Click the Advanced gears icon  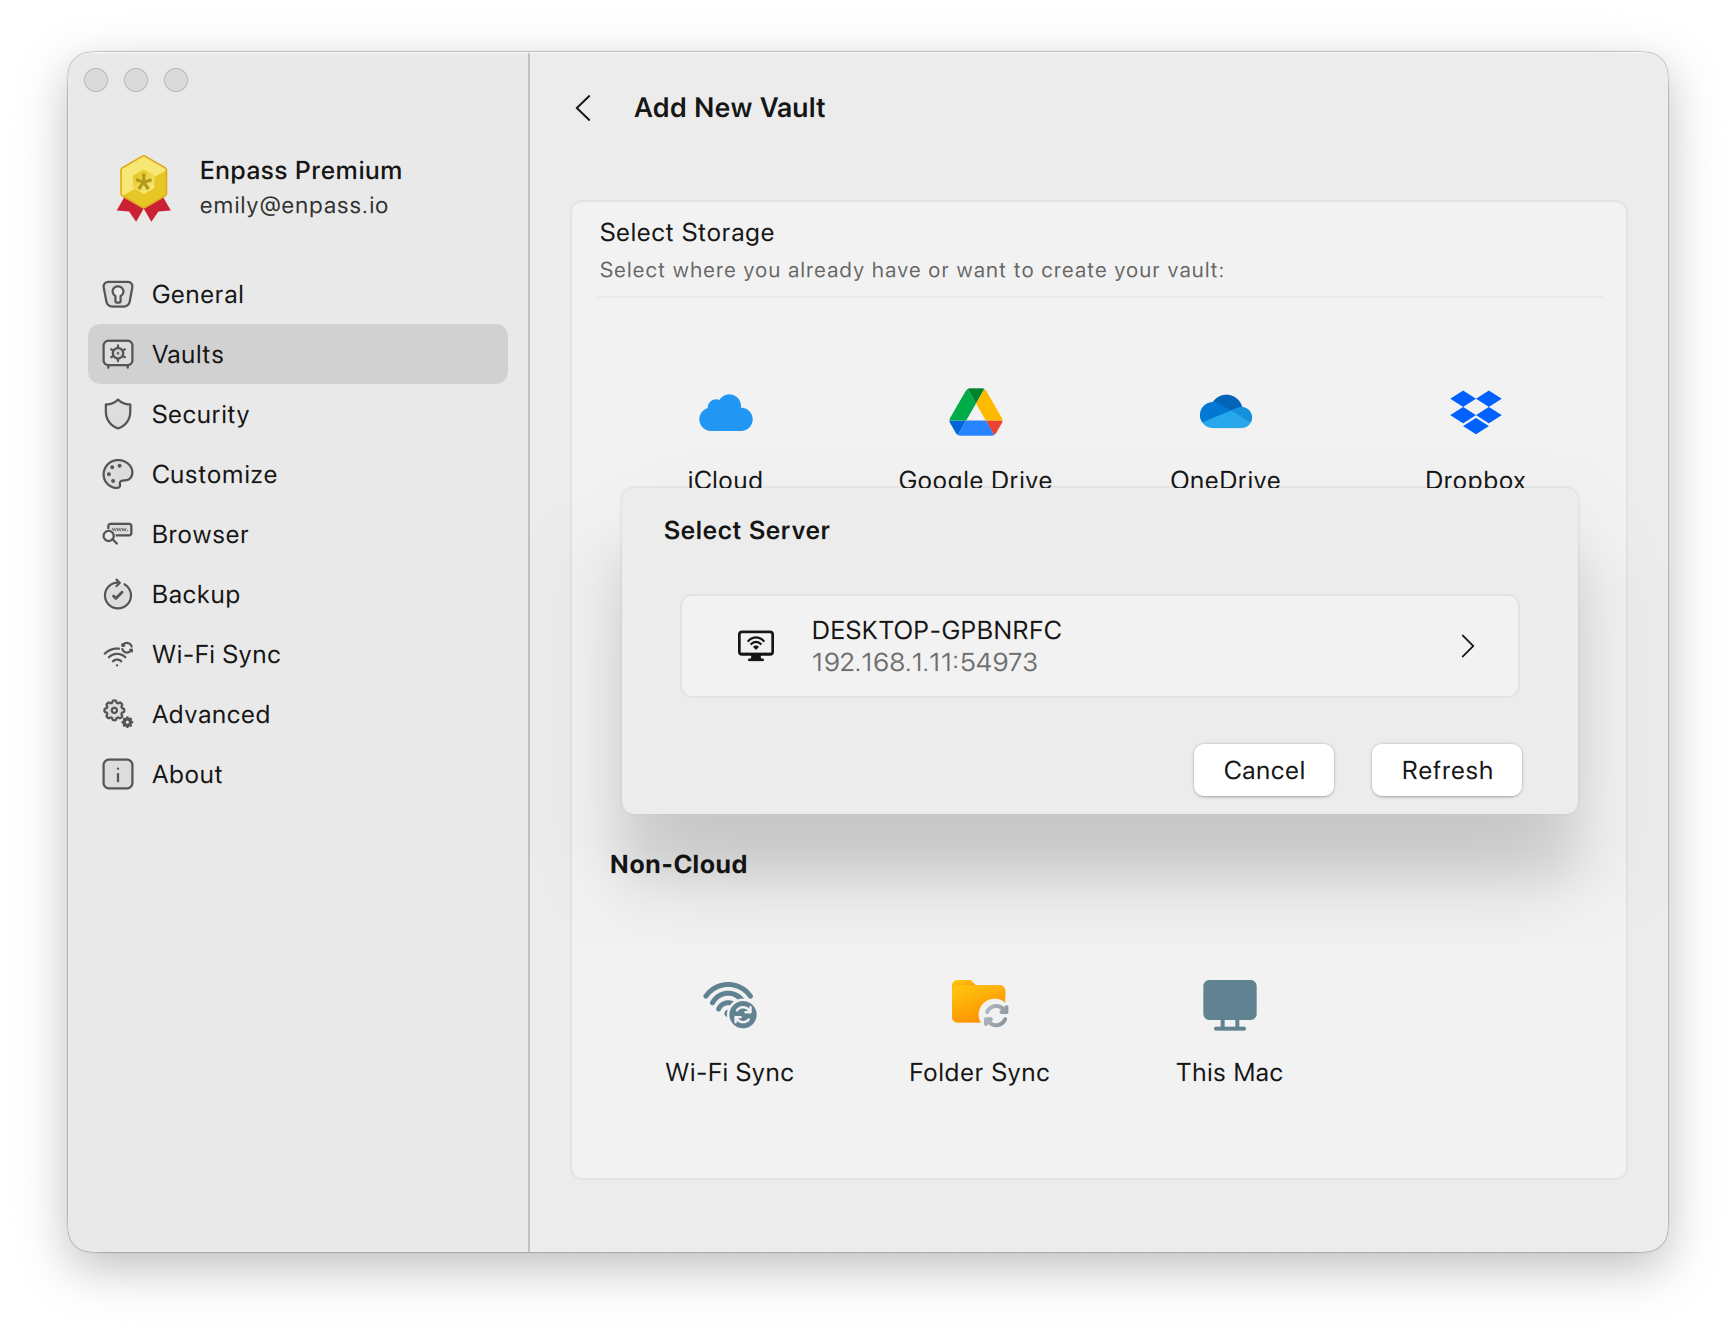[118, 714]
